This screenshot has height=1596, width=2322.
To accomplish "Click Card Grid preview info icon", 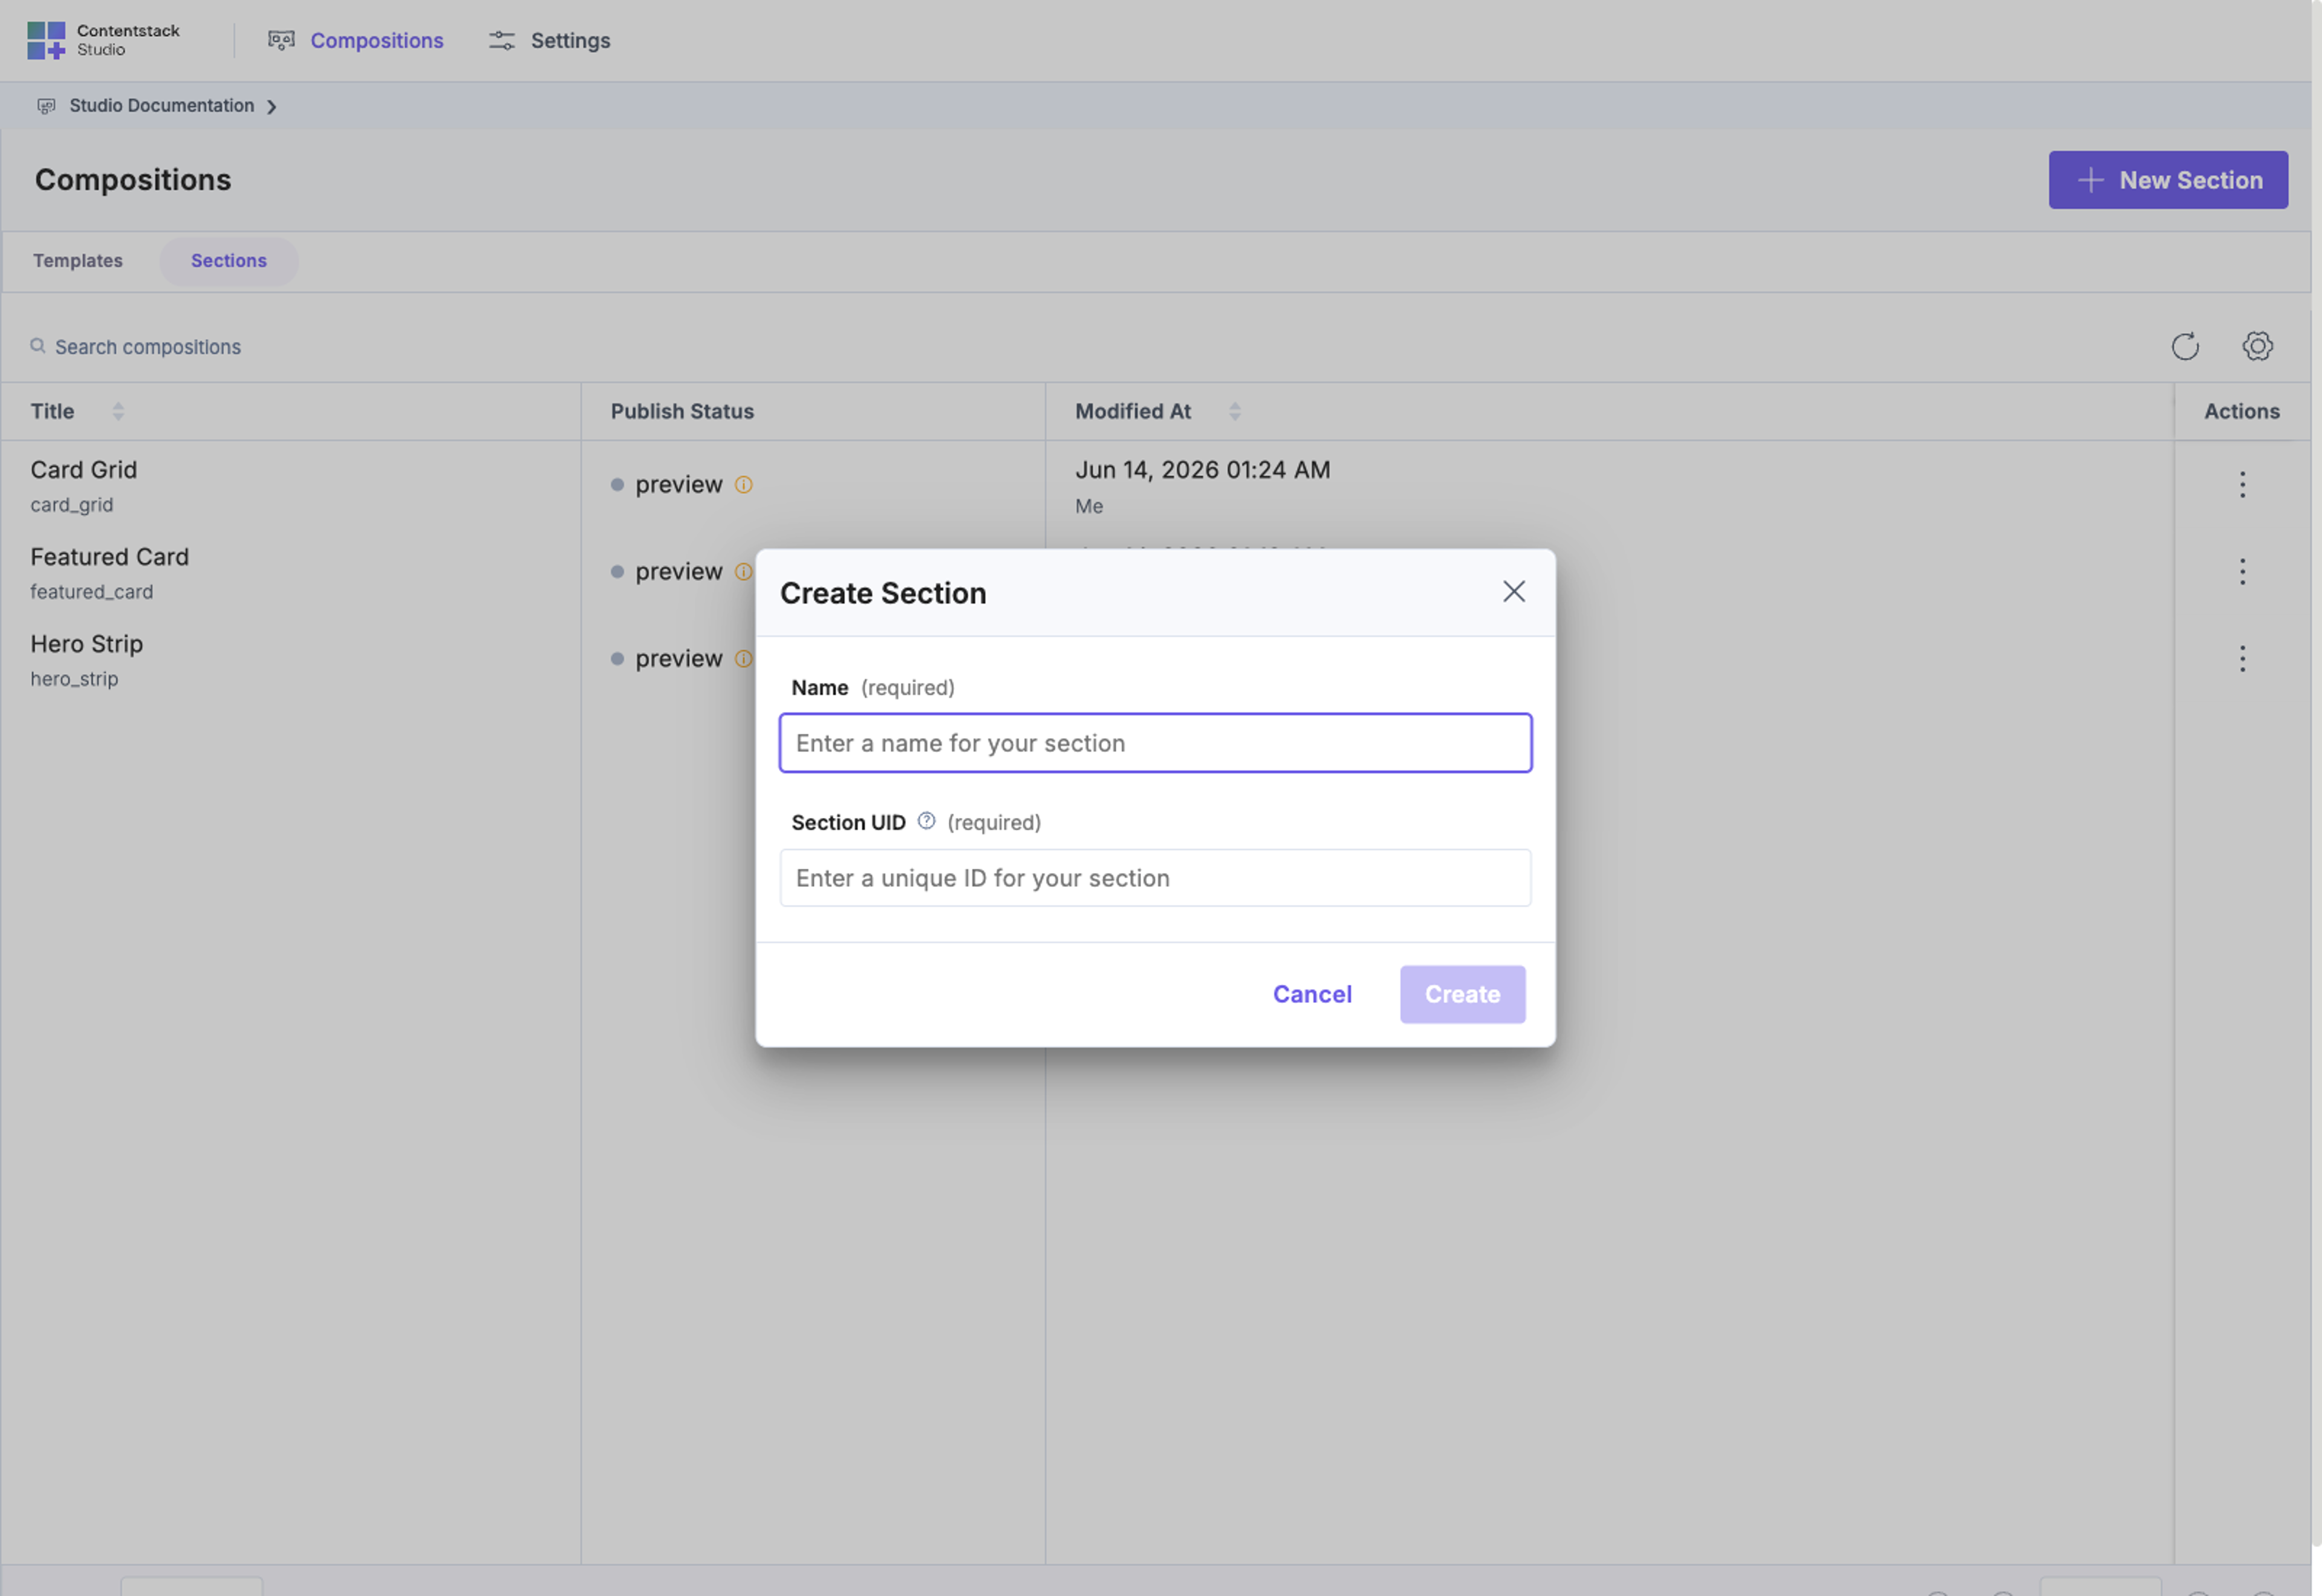I will click(x=743, y=484).
